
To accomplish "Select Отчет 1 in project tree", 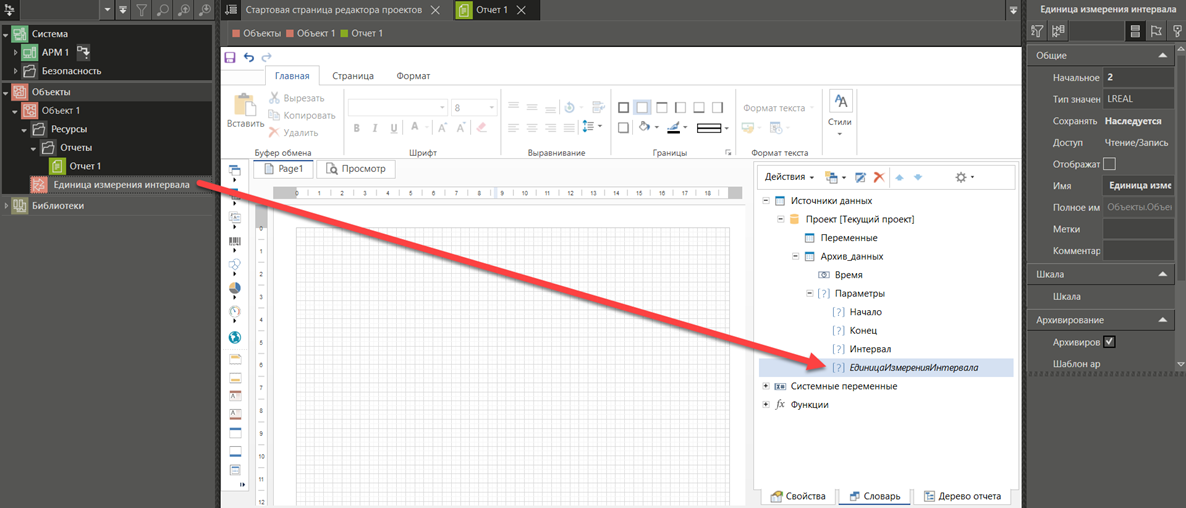I will (x=85, y=166).
